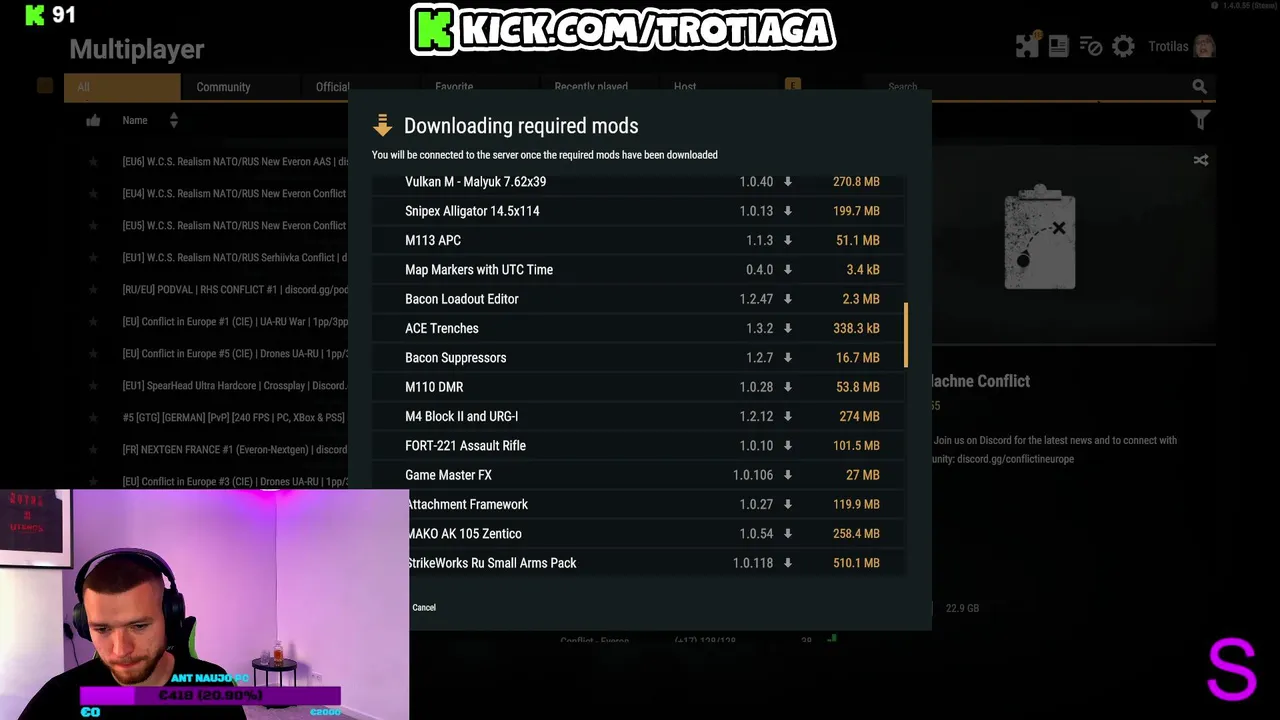Click download arrow for StrikeWorks Ru Small Arms Pack
Screen dimensions: 1280x720
788,563
